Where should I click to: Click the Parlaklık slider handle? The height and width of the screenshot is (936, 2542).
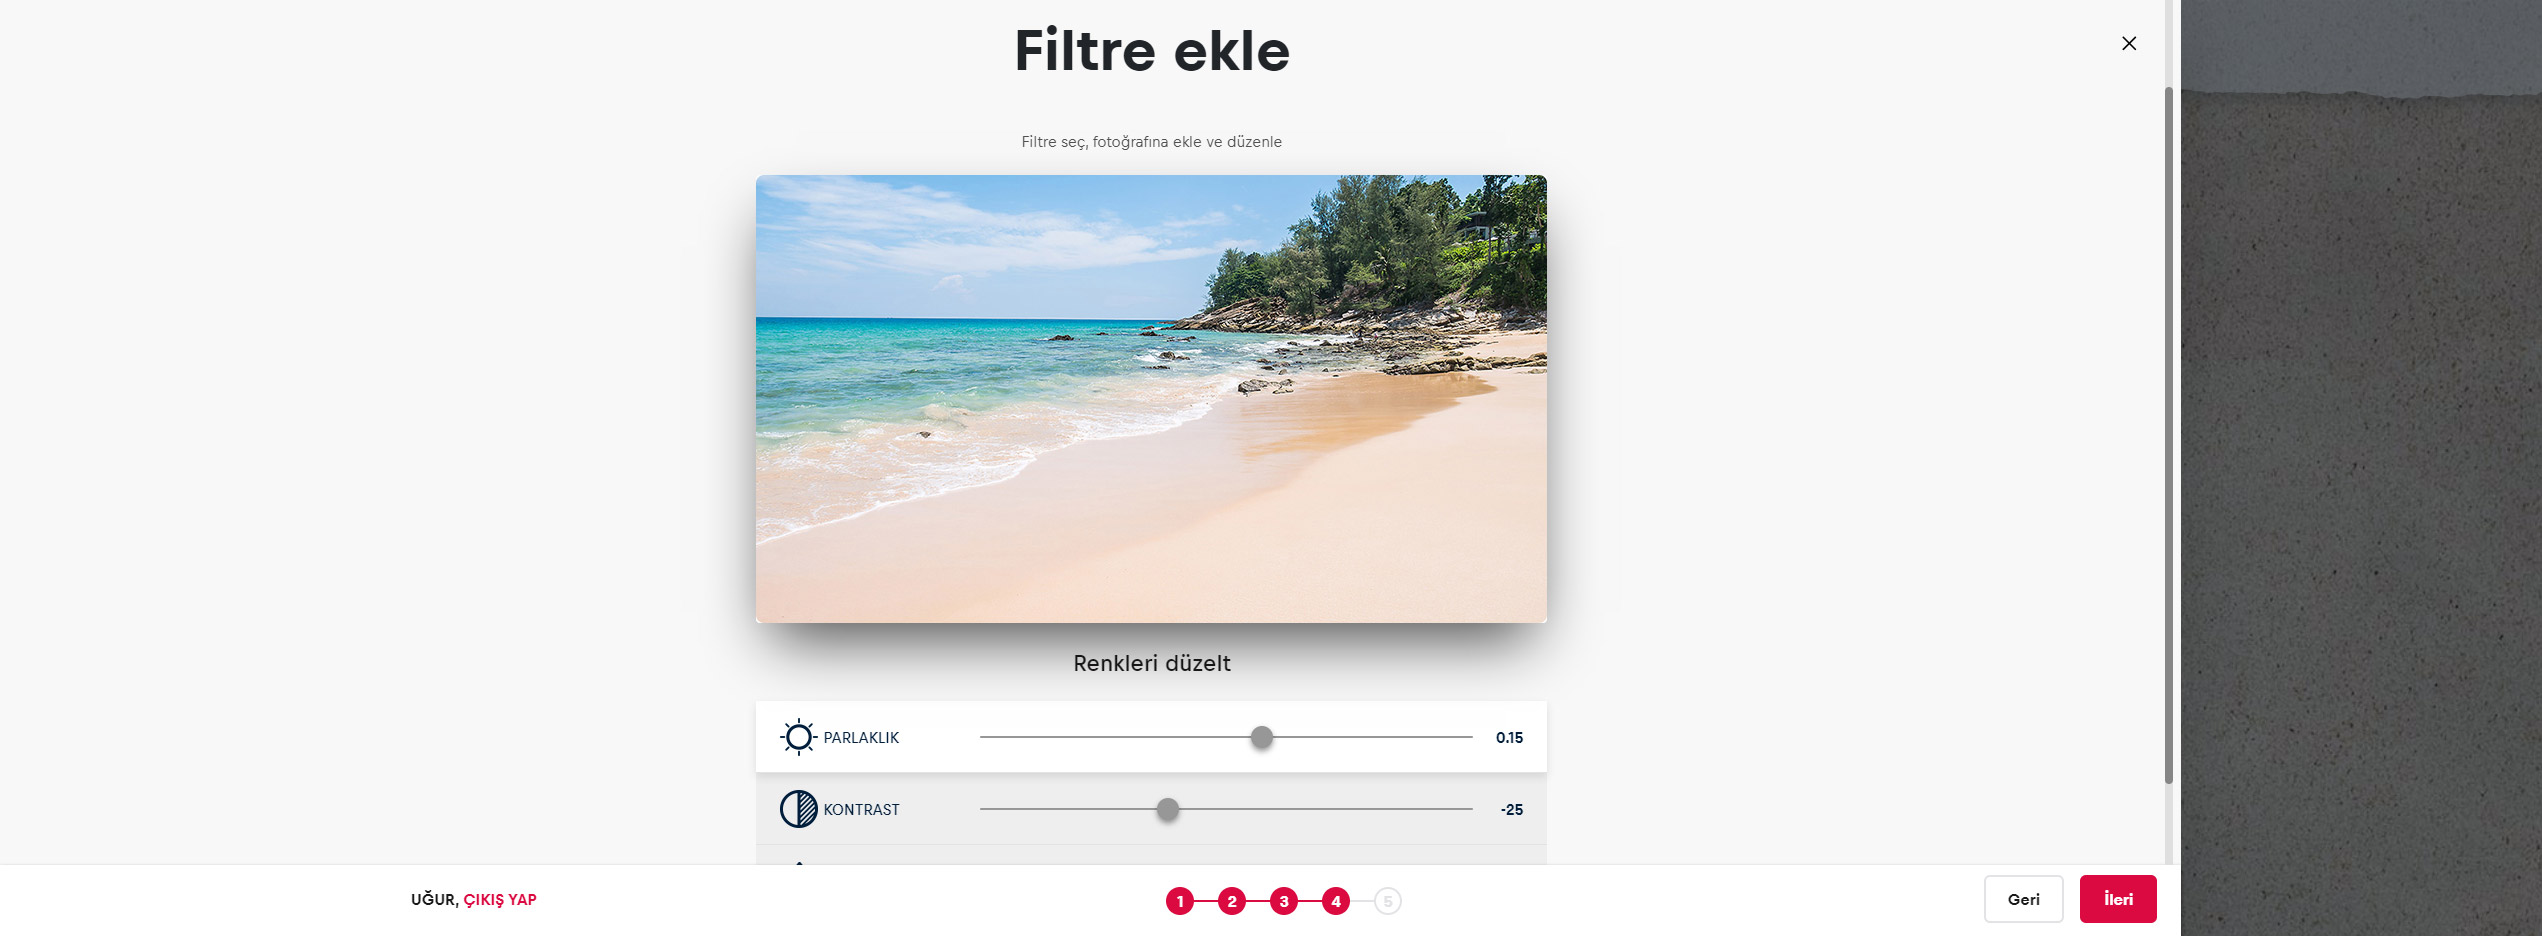tap(1262, 737)
